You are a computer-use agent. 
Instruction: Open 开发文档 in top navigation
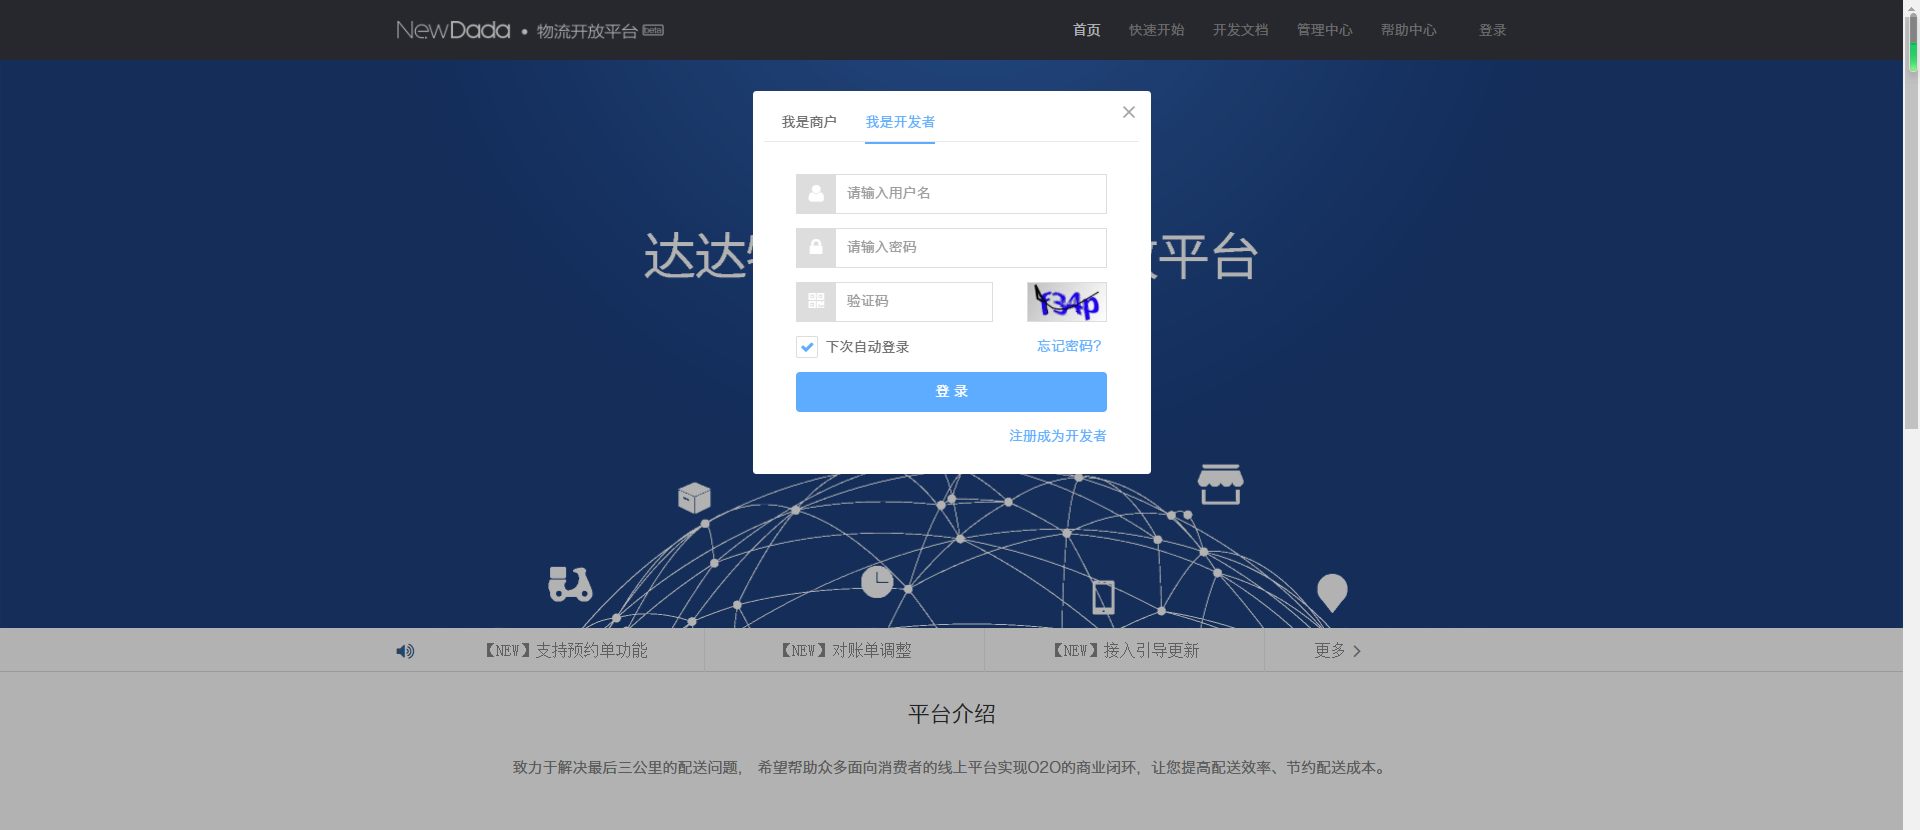[x=1240, y=30]
